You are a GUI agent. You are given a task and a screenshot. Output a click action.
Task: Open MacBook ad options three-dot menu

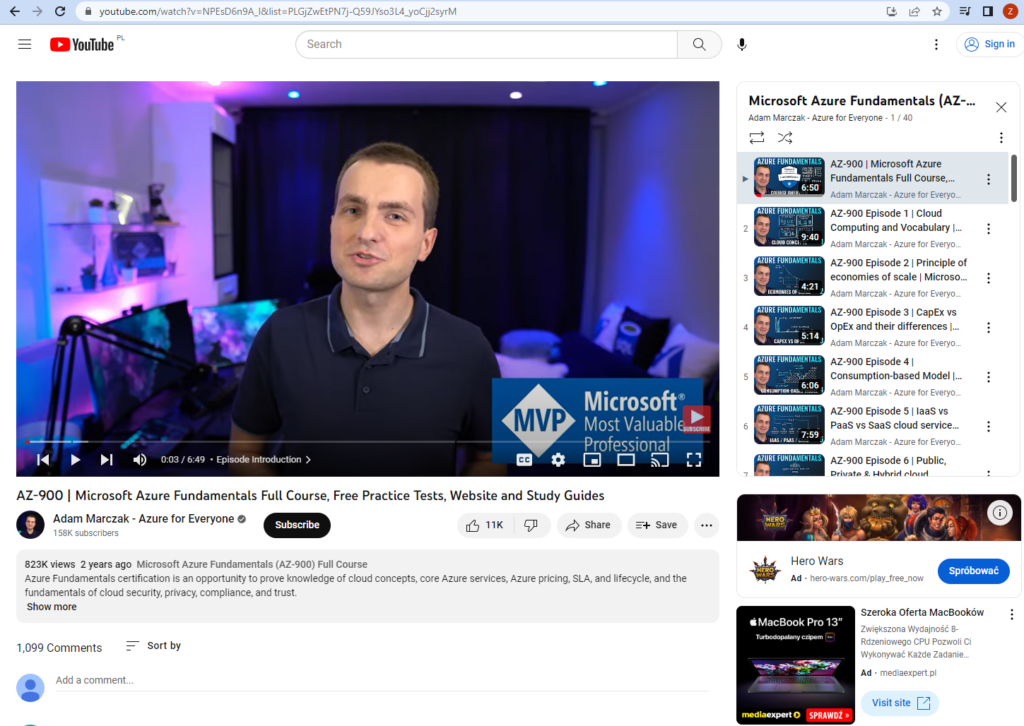1012,614
